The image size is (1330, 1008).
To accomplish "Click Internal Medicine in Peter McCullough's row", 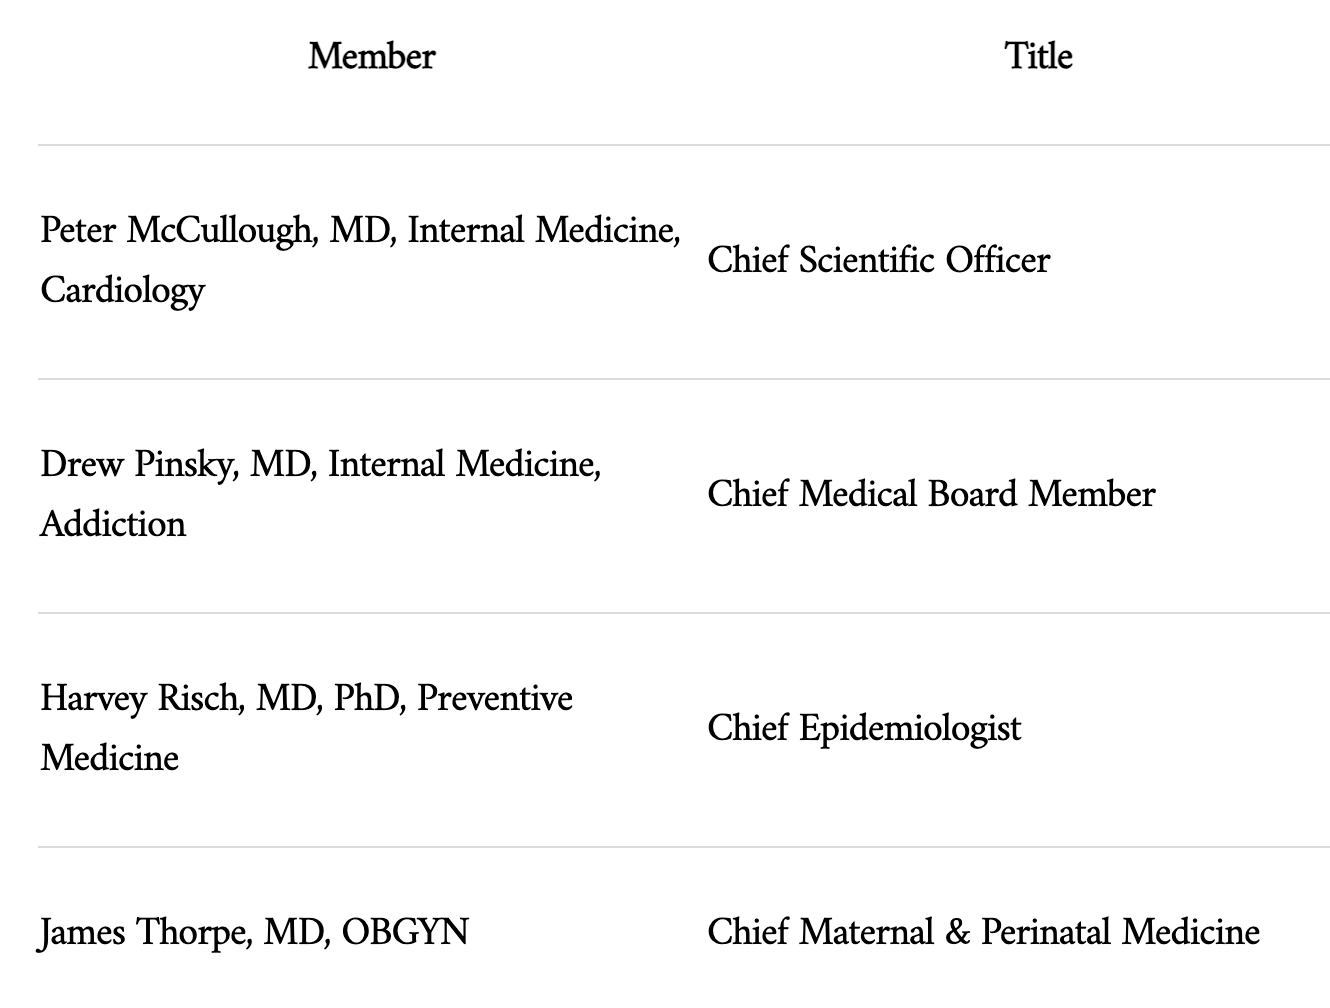I will click(x=541, y=231).
